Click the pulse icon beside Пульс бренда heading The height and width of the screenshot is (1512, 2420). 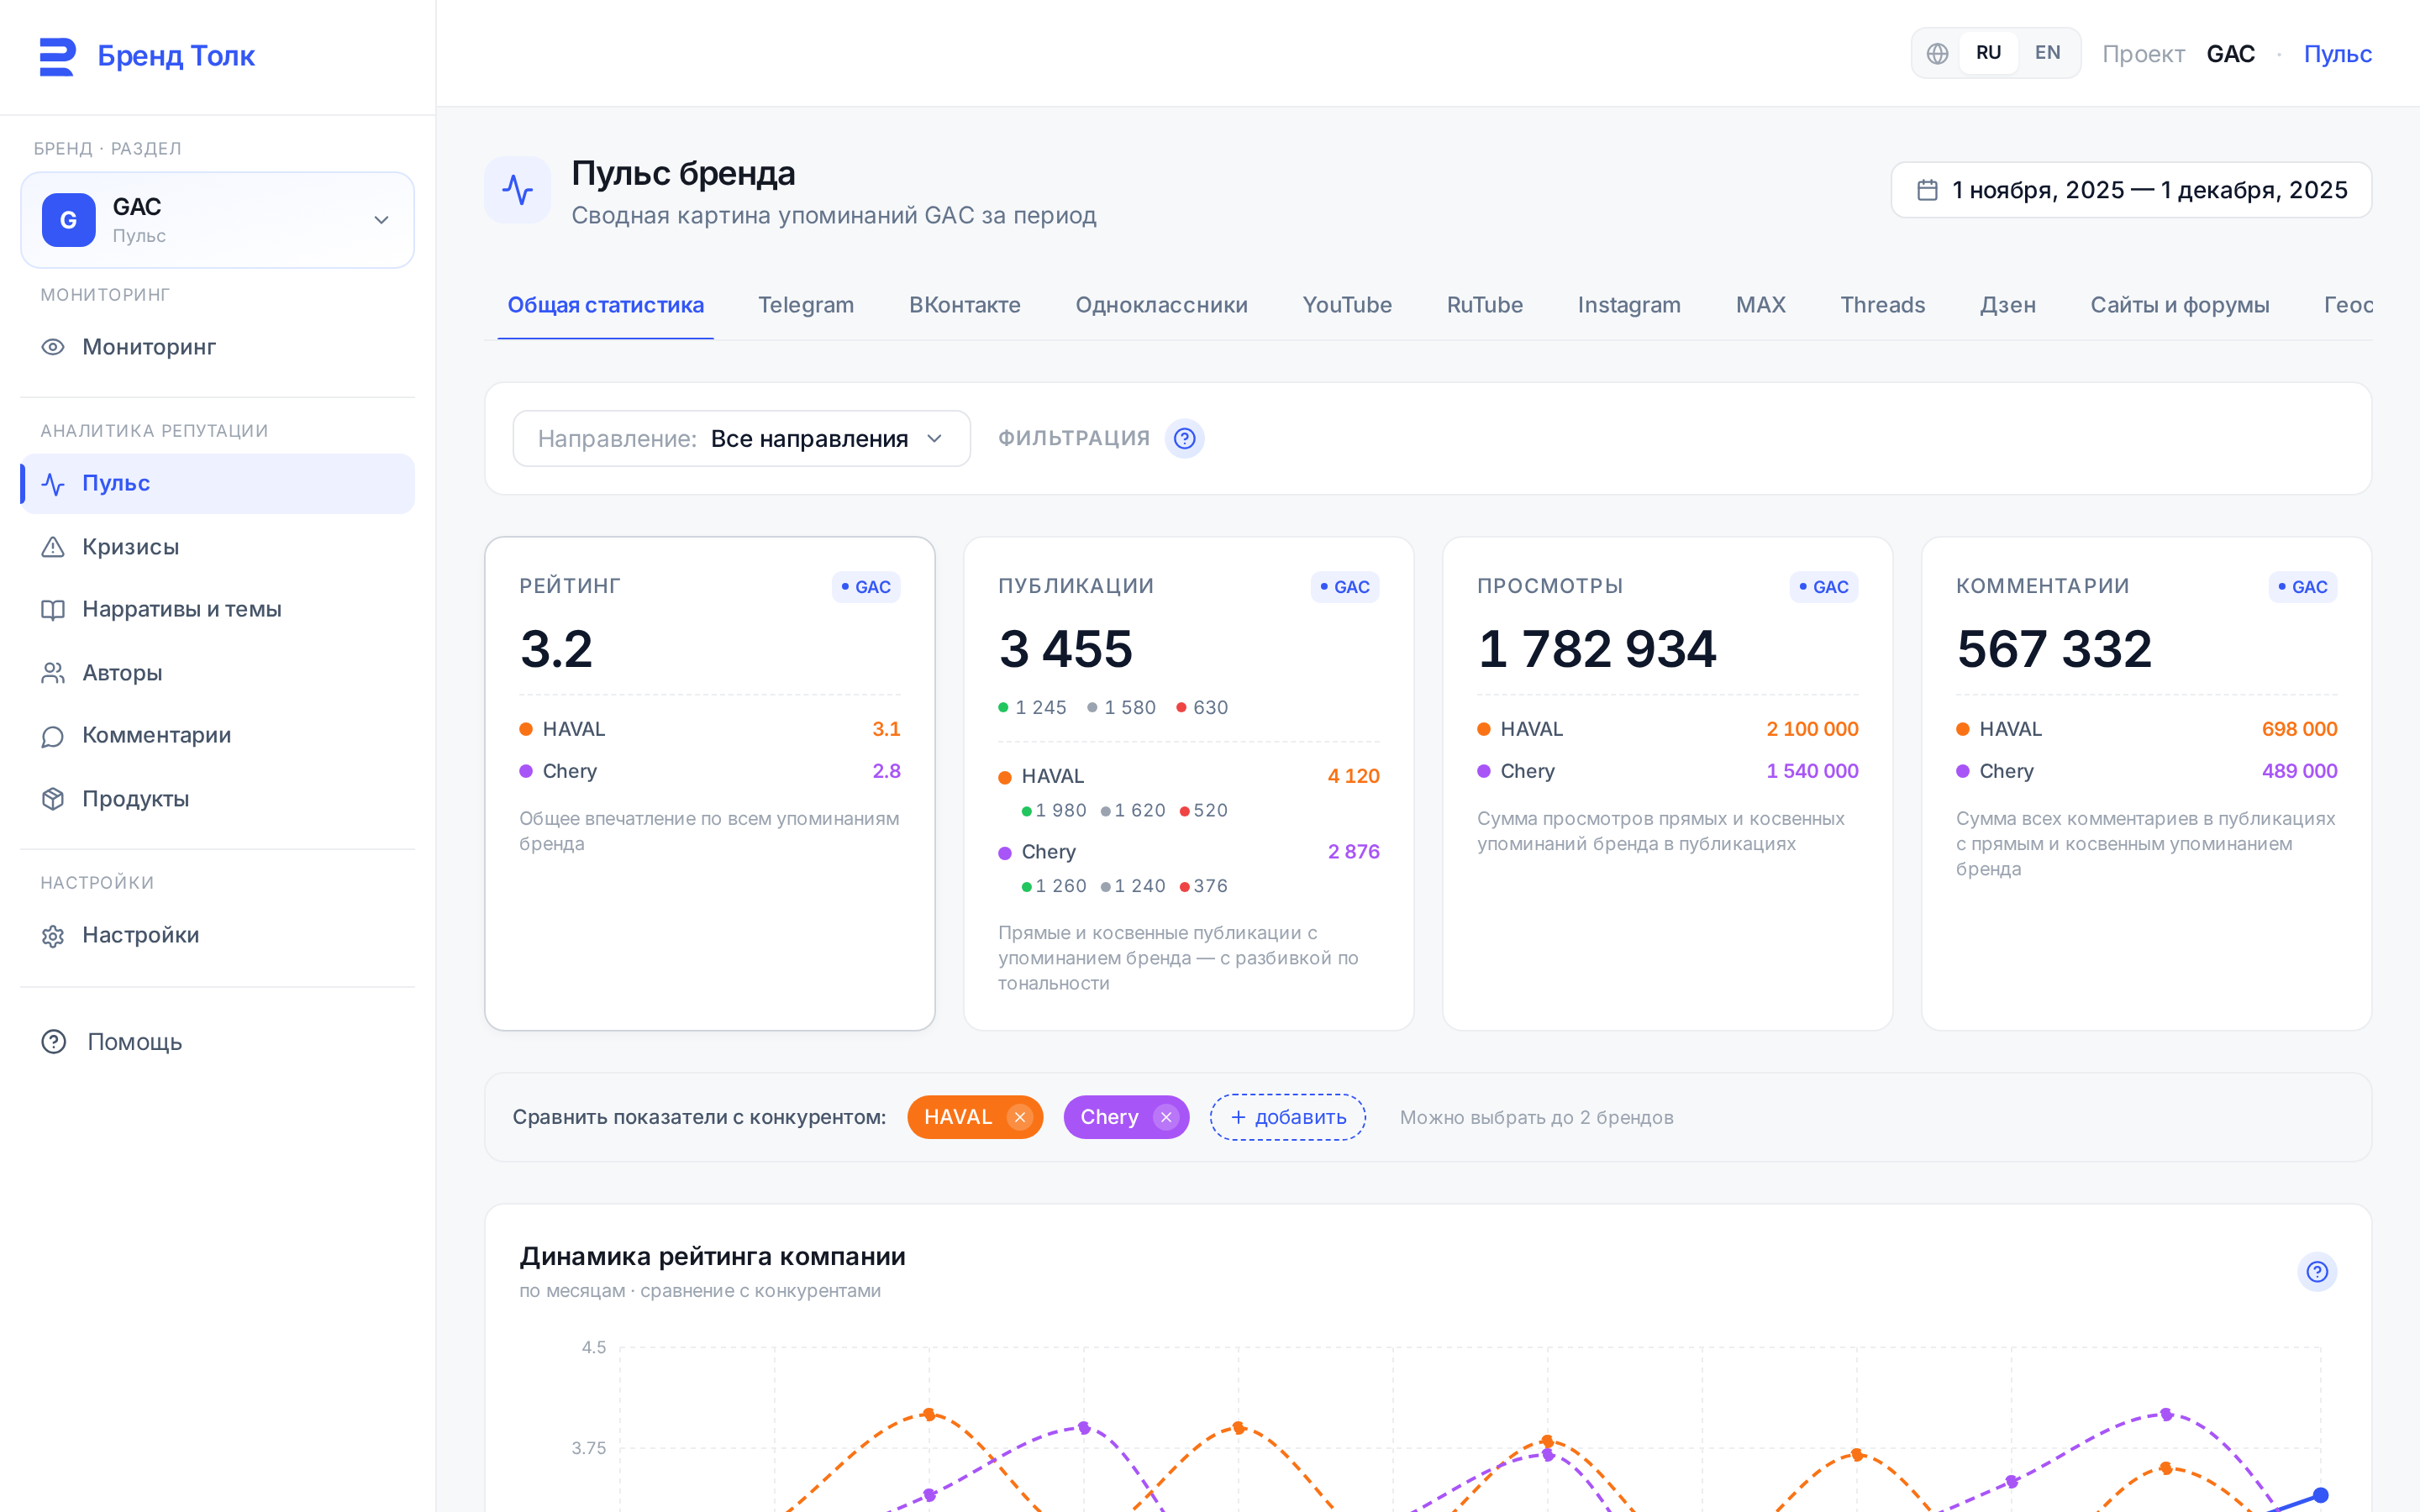pyautogui.click(x=518, y=190)
